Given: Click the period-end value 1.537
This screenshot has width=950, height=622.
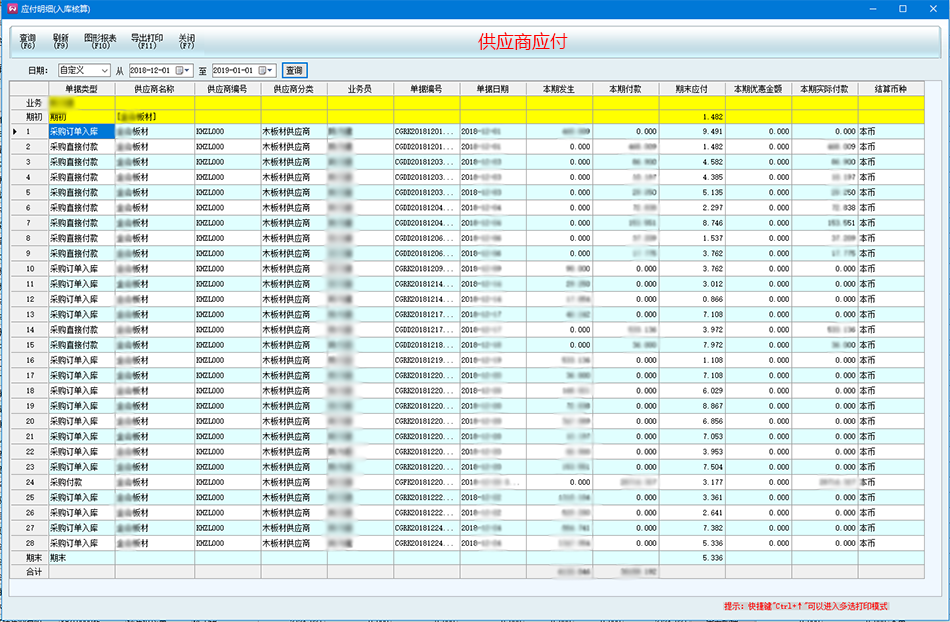Looking at the screenshot, I should (713, 238).
